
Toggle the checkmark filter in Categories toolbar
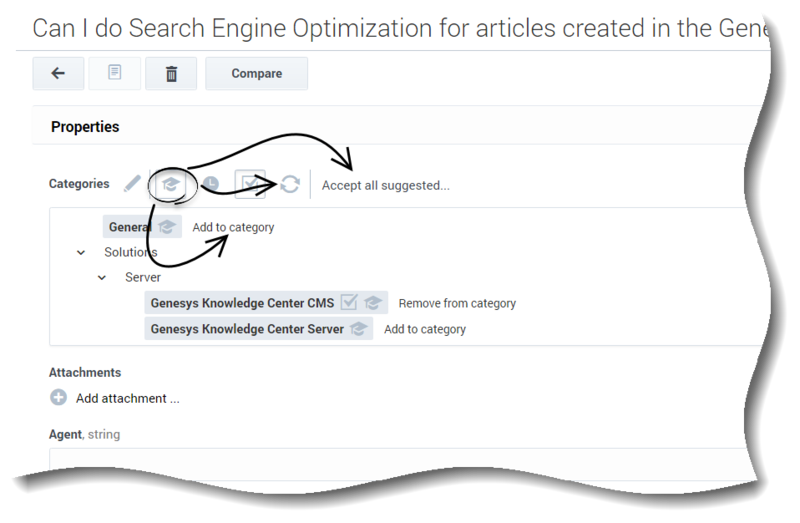tap(250, 184)
